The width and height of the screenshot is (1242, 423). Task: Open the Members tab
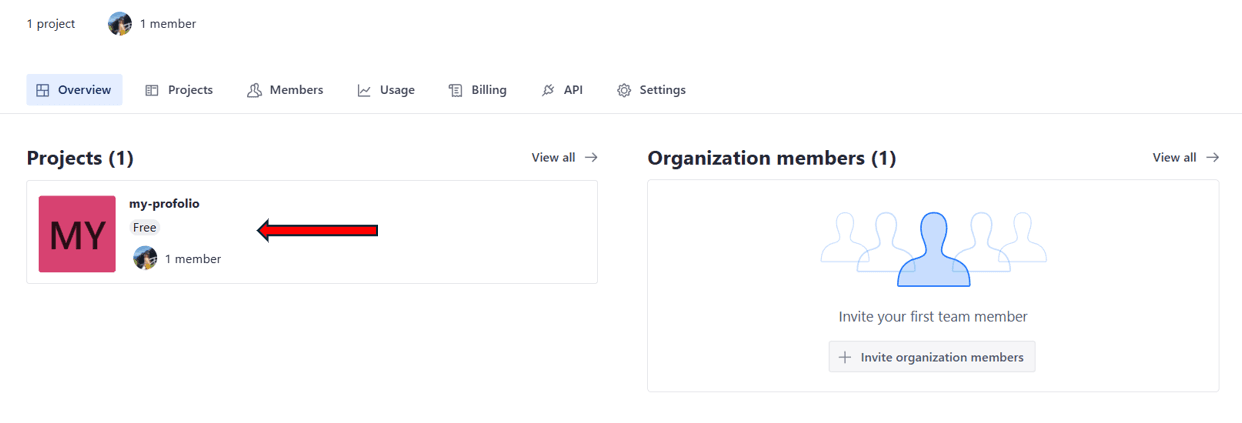(285, 90)
